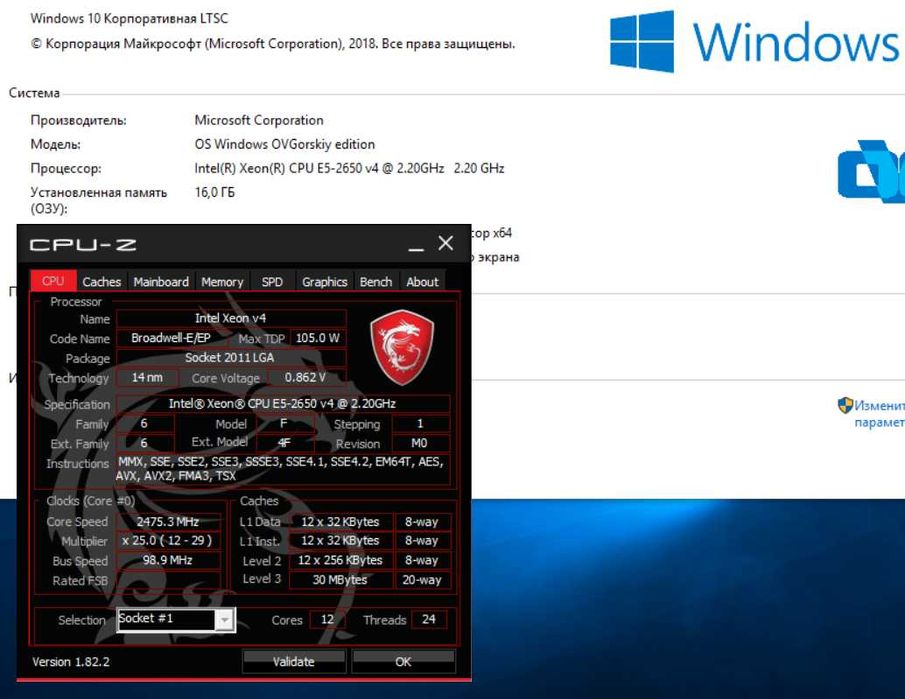Click the Instructions list text
This screenshot has width=905, height=699.
[x=281, y=469]
